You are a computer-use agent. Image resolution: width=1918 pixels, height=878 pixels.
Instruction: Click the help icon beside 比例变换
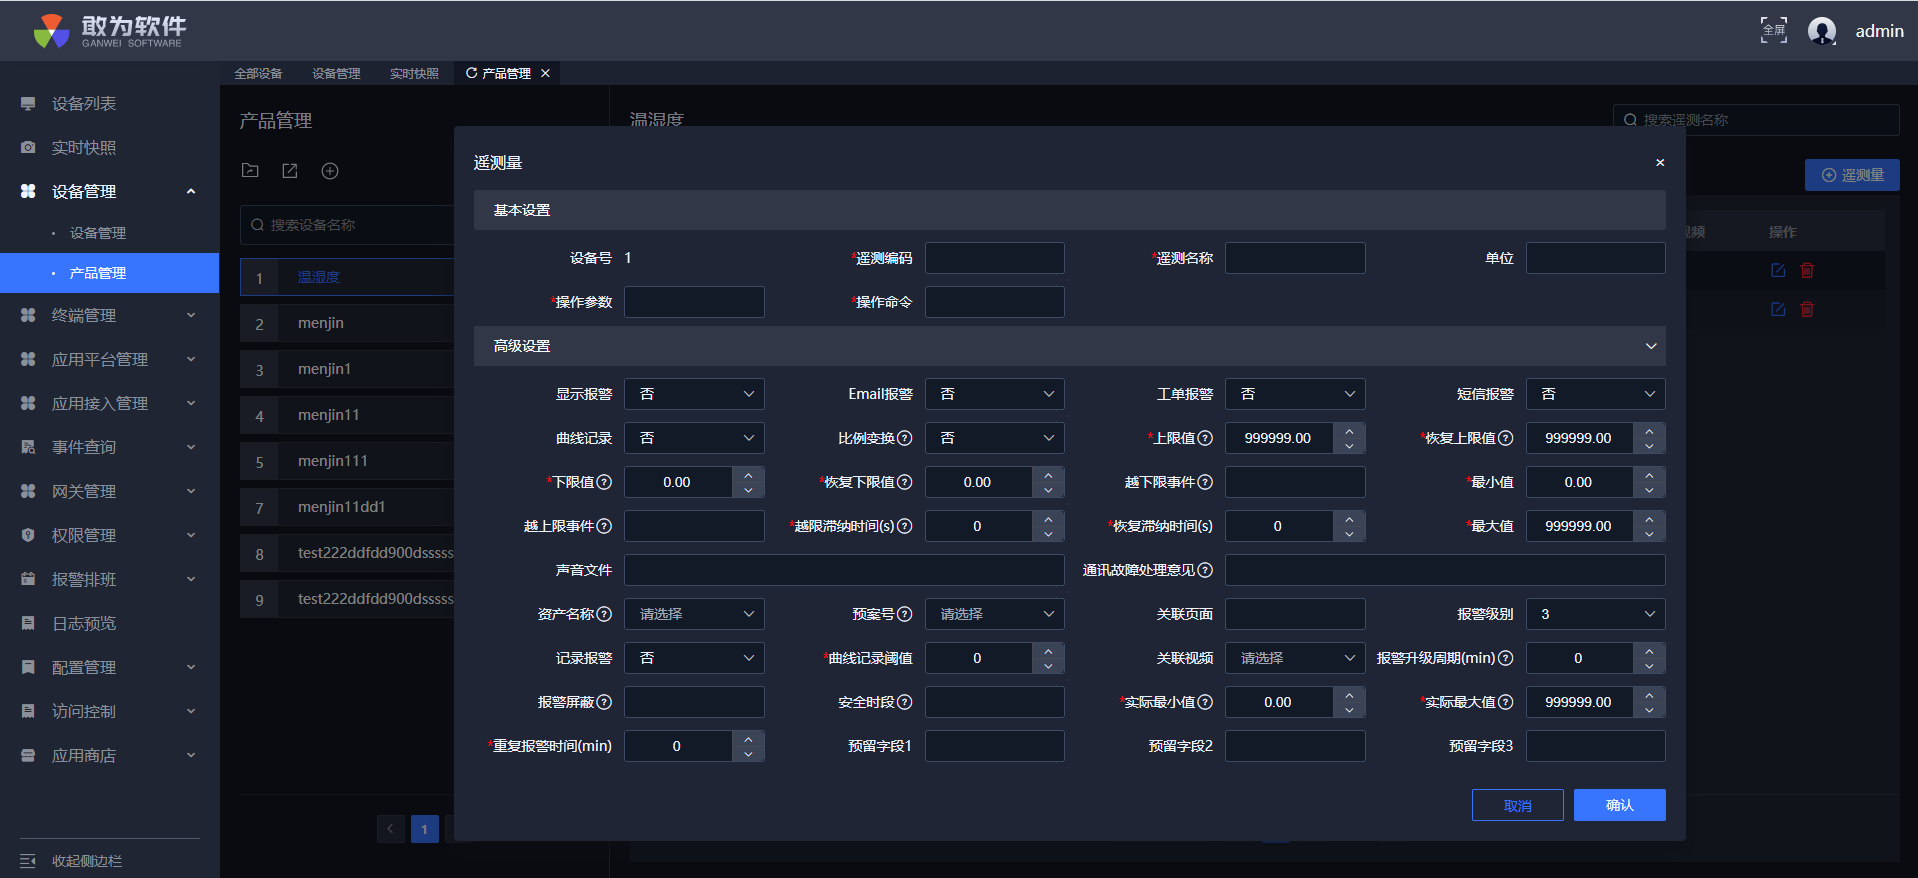point(904,438)
